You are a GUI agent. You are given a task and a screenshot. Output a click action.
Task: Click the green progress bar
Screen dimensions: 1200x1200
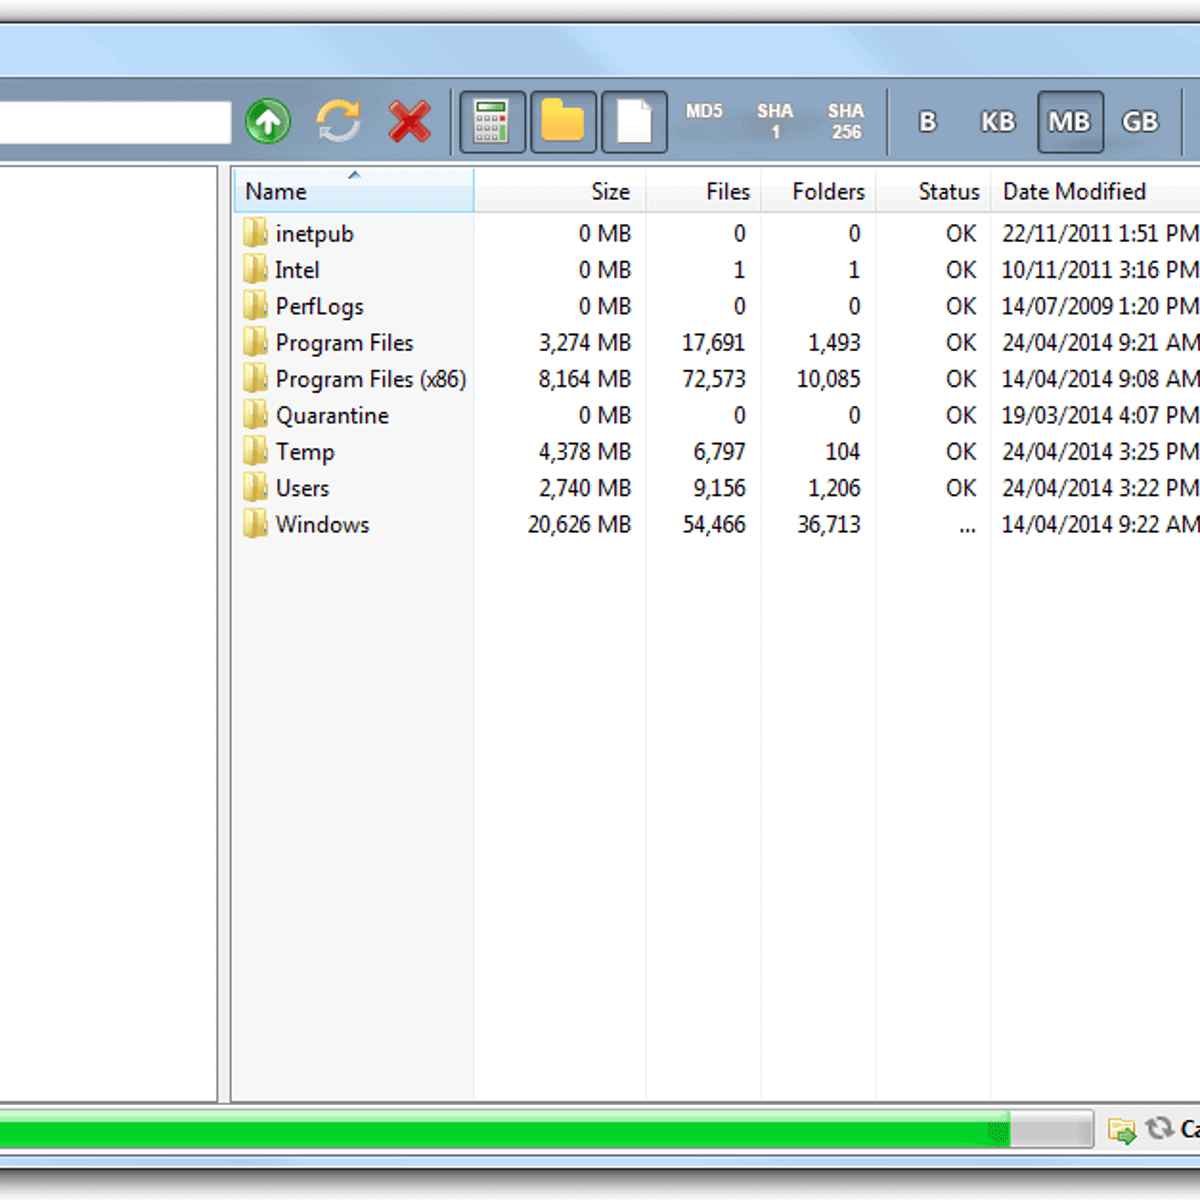[x=500, y=1130]
